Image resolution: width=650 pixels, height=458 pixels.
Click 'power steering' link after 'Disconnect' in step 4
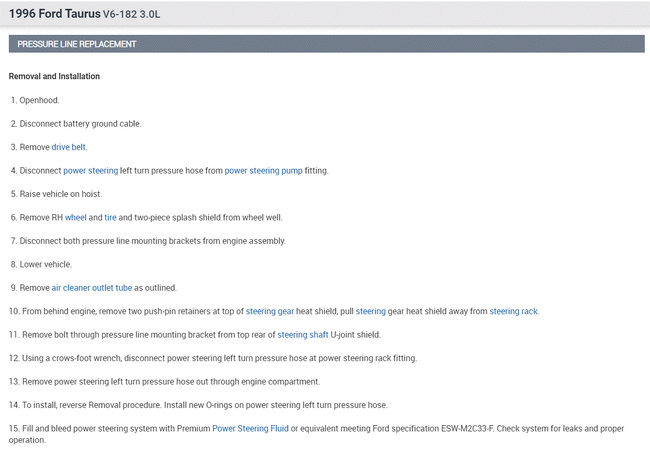click(x=90, y=171)
